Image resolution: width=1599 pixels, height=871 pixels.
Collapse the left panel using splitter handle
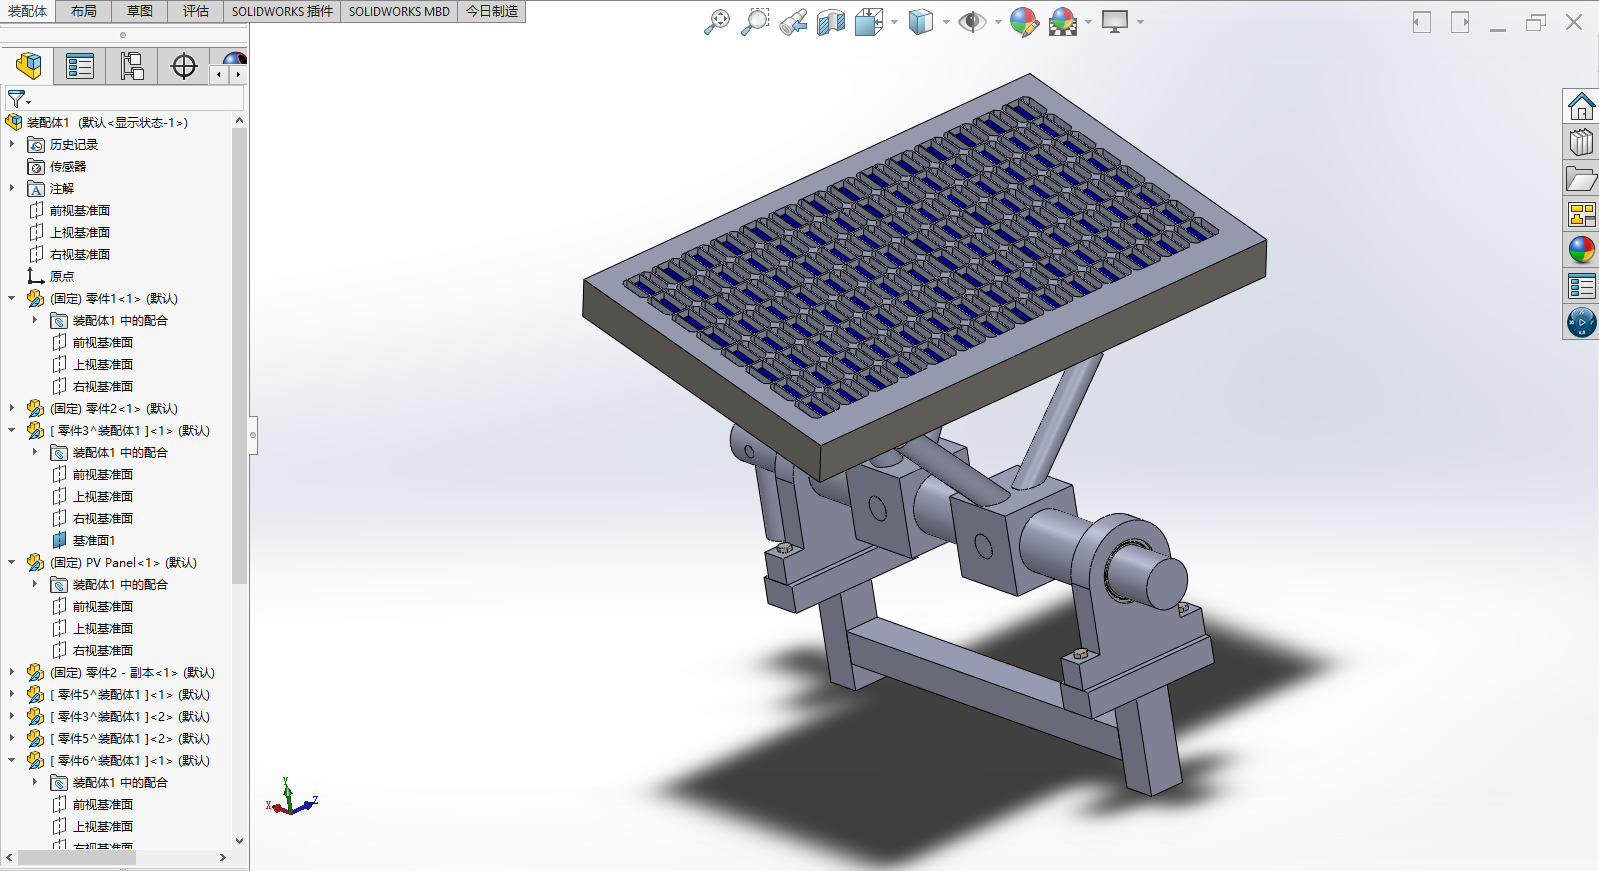point(253,435)
